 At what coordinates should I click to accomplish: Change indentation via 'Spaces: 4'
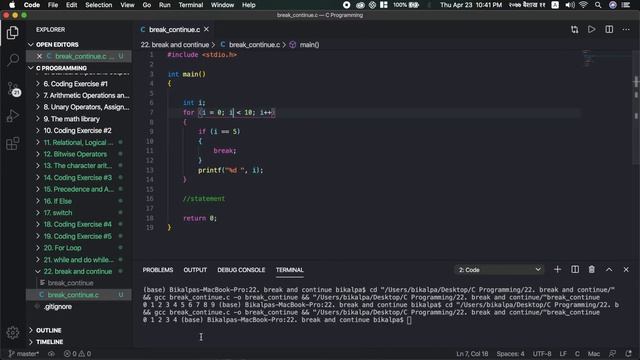[510, 354]
